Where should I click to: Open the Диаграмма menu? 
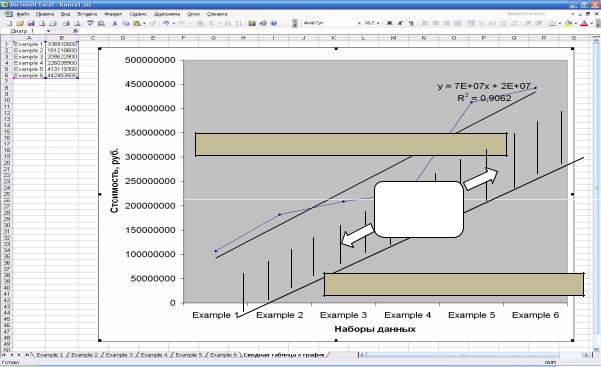point(167,14)
